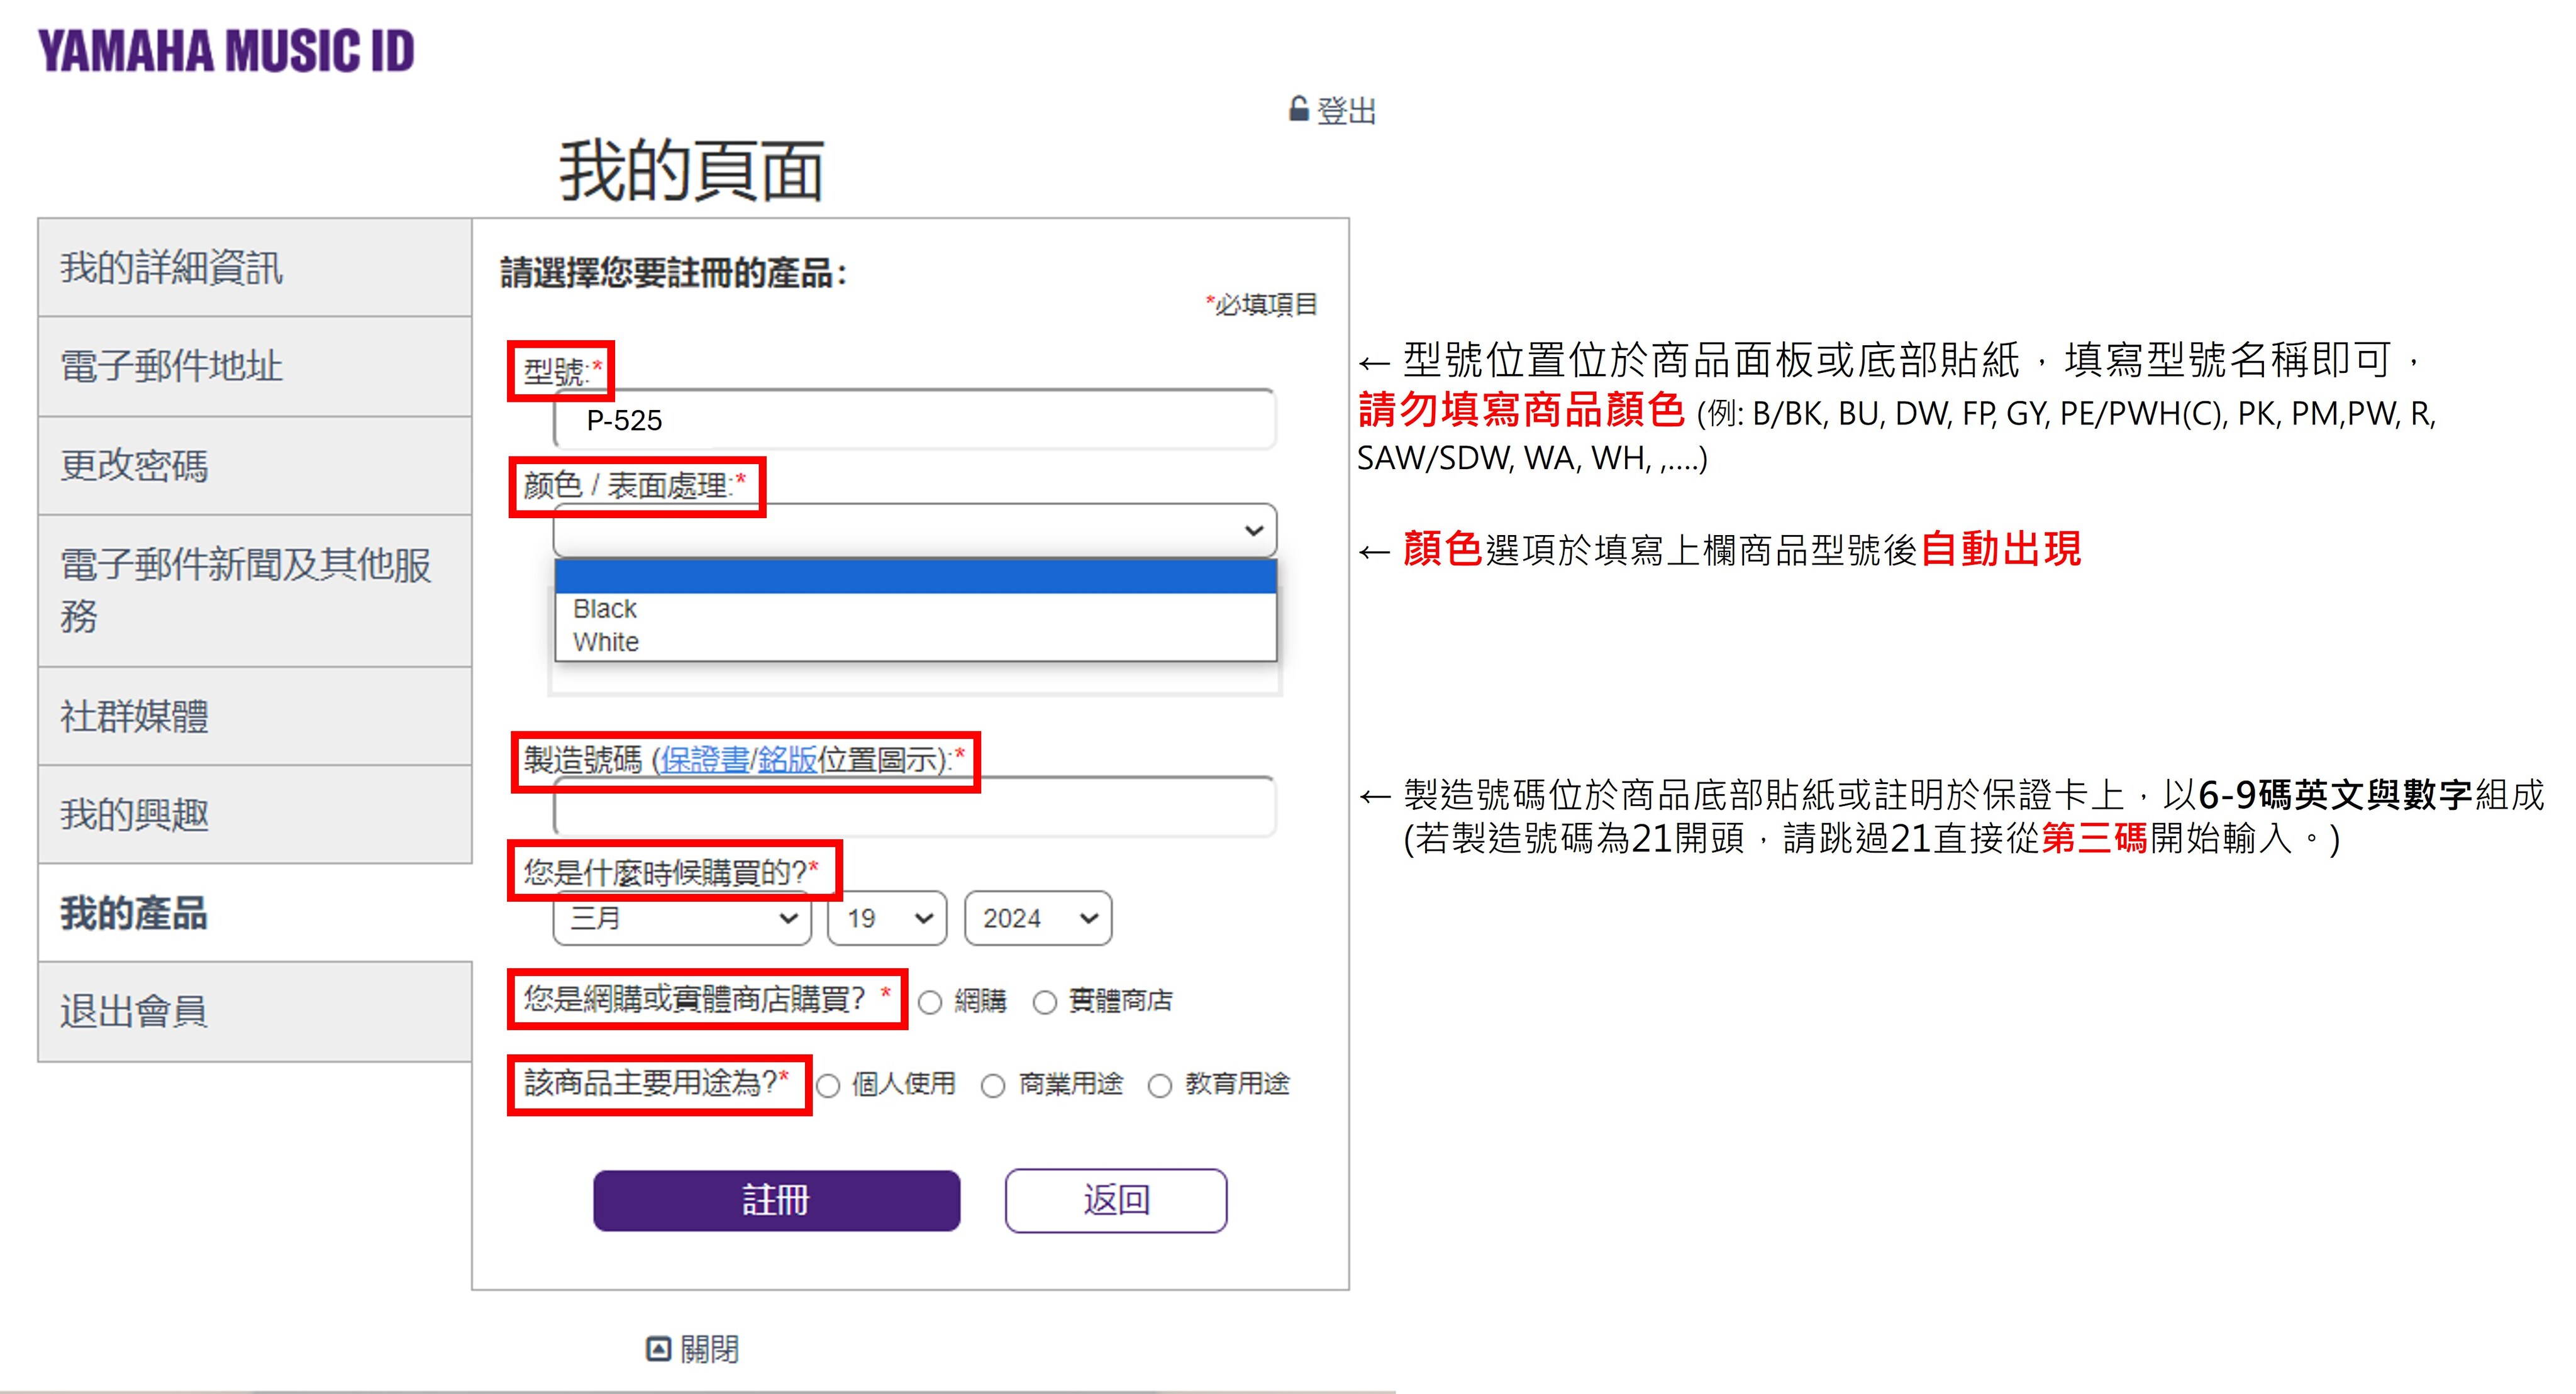Open the purchase year dropdown 2024
This screenshot has width=2576, height=1394.
1037,918
